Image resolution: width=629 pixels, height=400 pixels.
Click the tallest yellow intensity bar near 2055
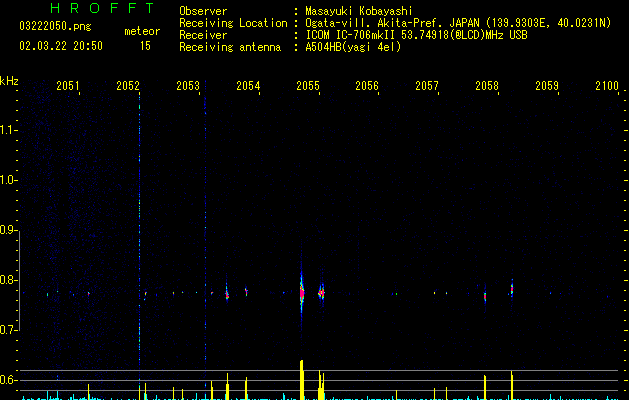[302, 380]
